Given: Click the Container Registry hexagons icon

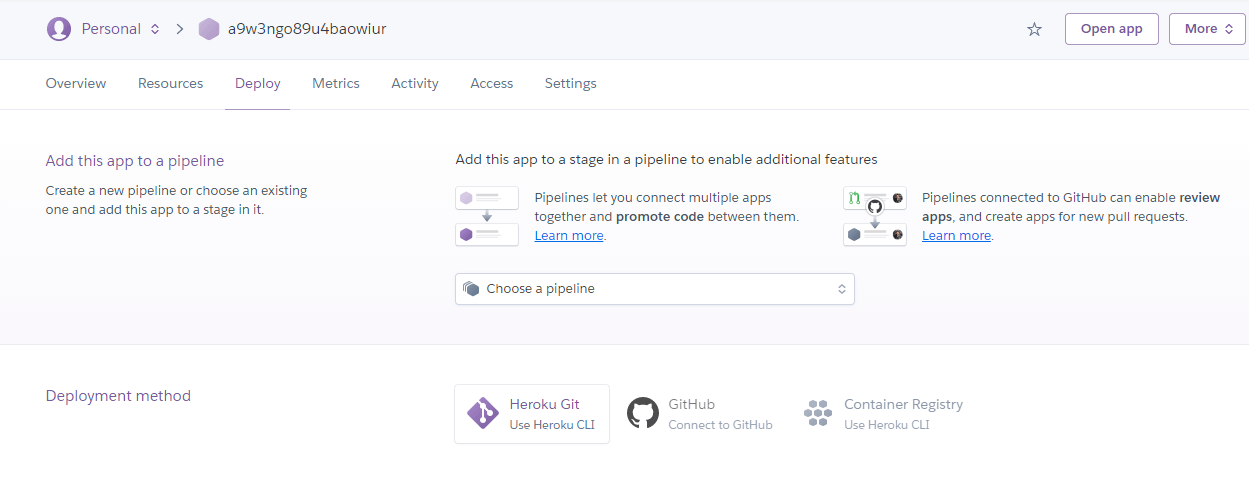Looking at the screenshot, I should pyautogui.click(x=818, y=413).
